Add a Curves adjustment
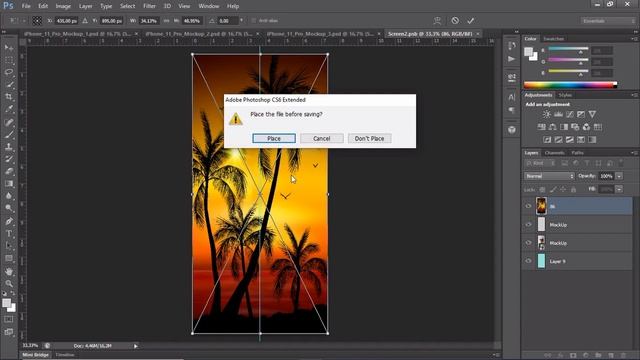 (569, 114)
